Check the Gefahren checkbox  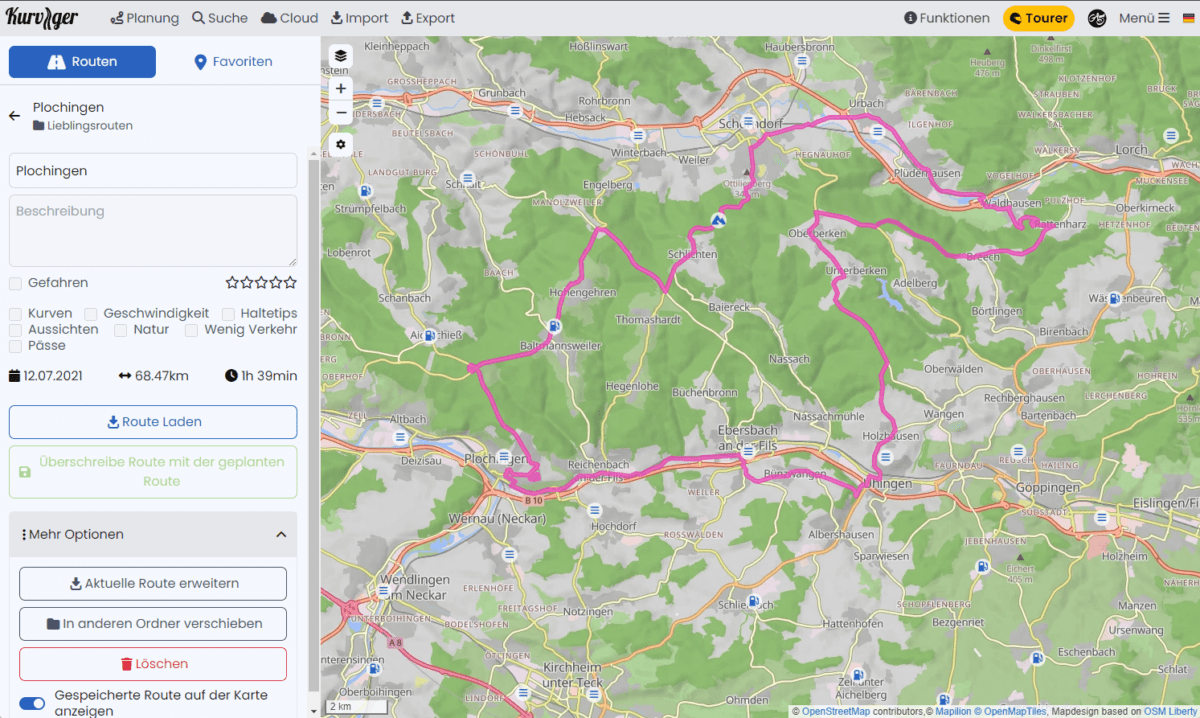click(x=15, y=283)
